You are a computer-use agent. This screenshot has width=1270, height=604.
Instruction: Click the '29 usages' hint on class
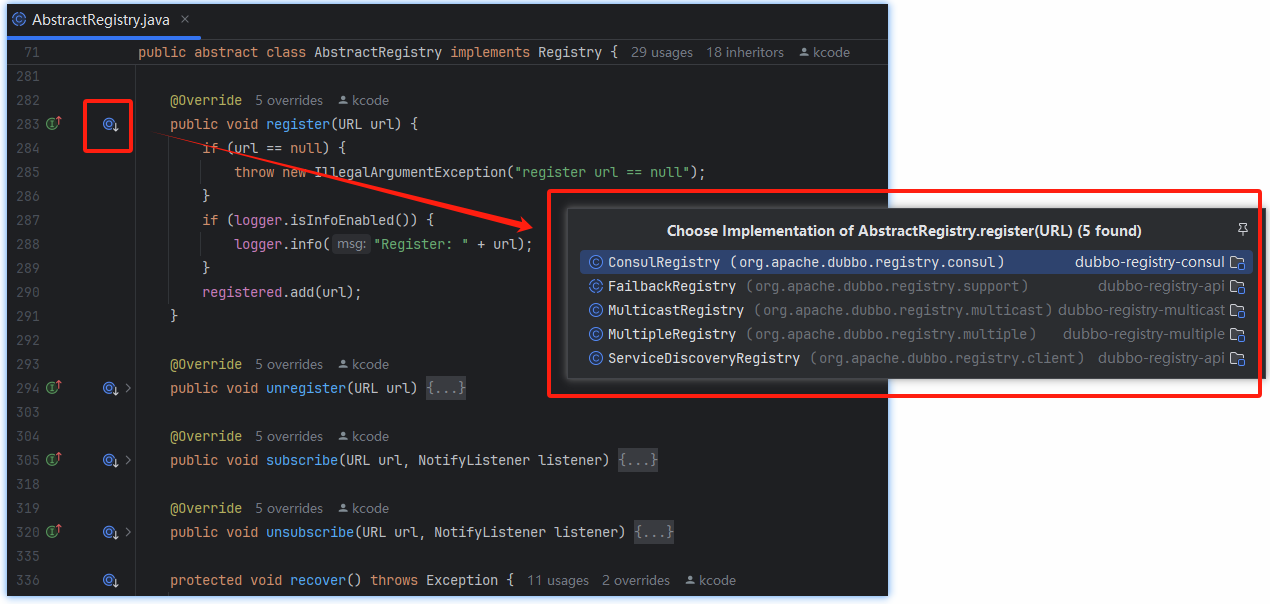pos(661,52)
